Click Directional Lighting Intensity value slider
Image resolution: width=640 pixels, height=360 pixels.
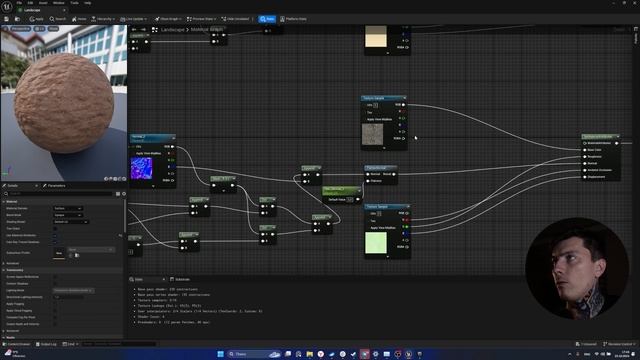[x=68, y=297]
